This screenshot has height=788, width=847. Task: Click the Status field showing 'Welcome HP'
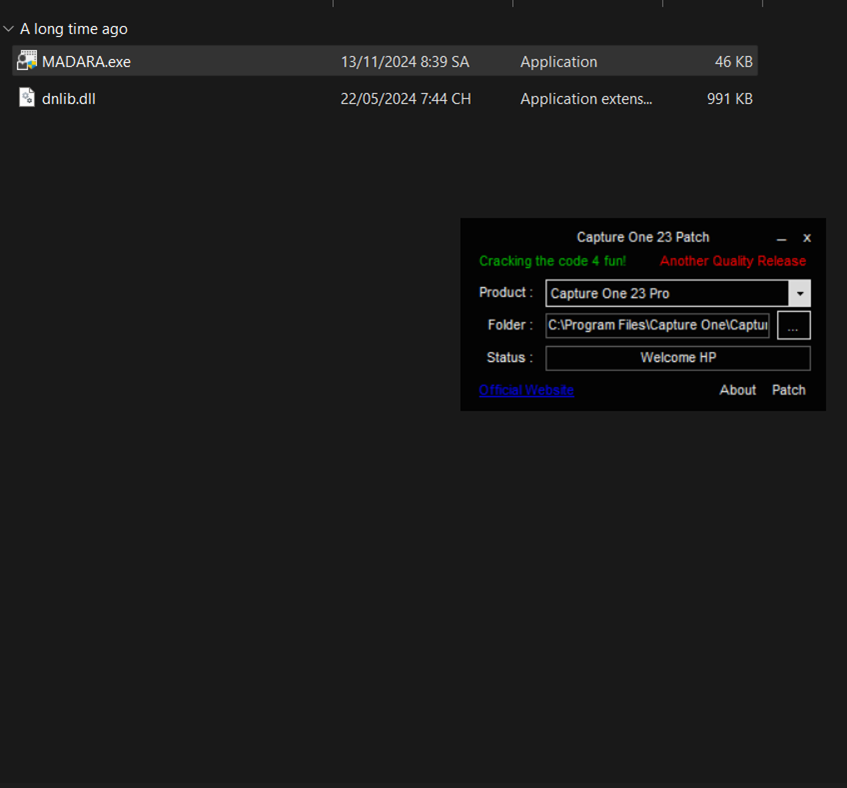click(678, 358)
